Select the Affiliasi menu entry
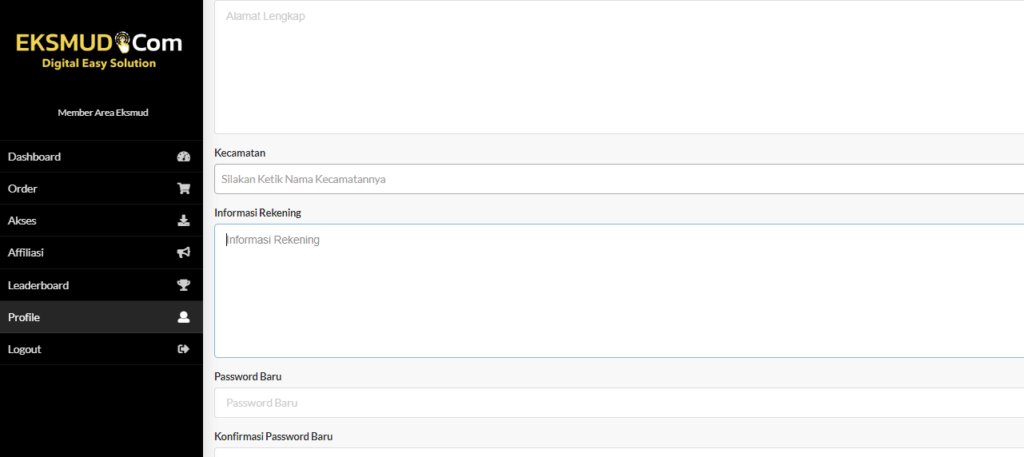This screenshot has height=457, width=1024. tap(101, 253)
